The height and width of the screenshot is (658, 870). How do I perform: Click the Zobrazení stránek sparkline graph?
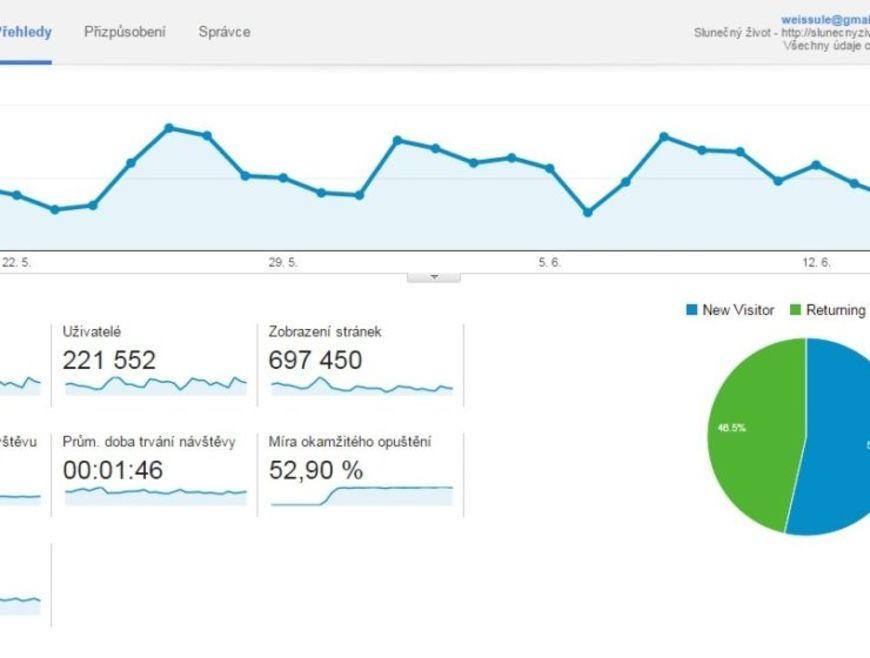pos(361,386)
